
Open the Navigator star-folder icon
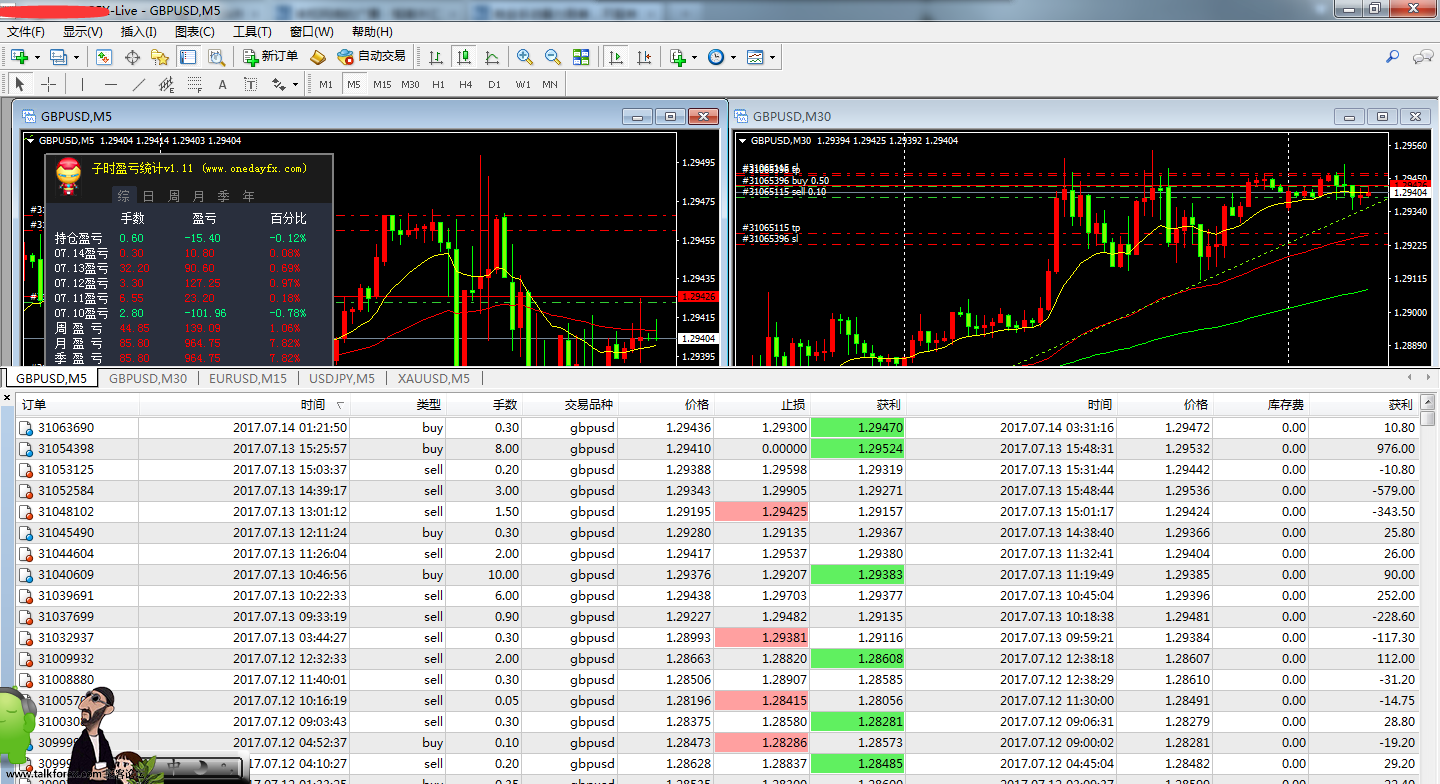pos(159,57)
